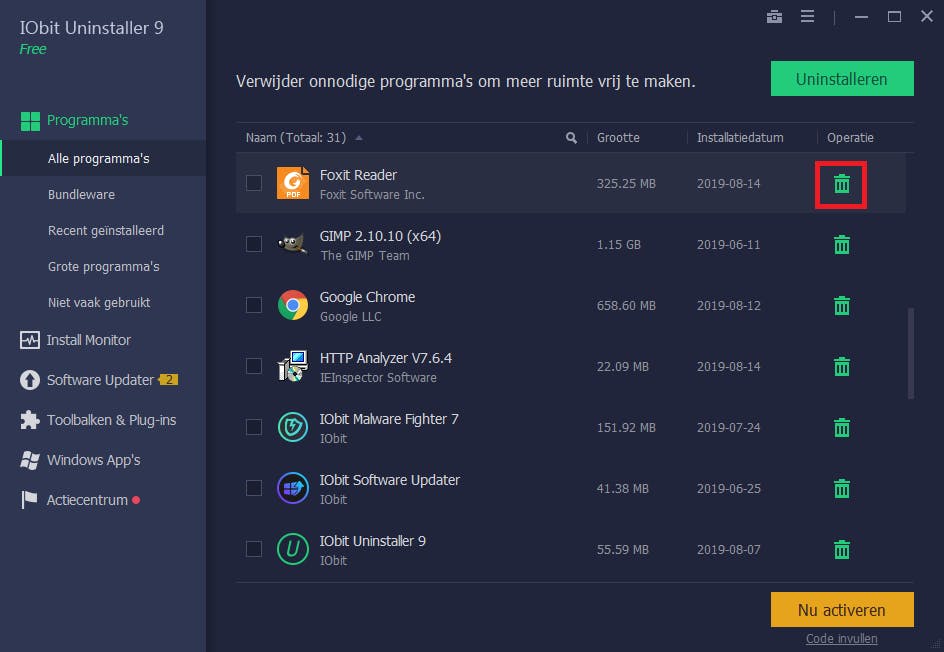Click the Operatie column header
944x652 pixels.
point(849,138)
